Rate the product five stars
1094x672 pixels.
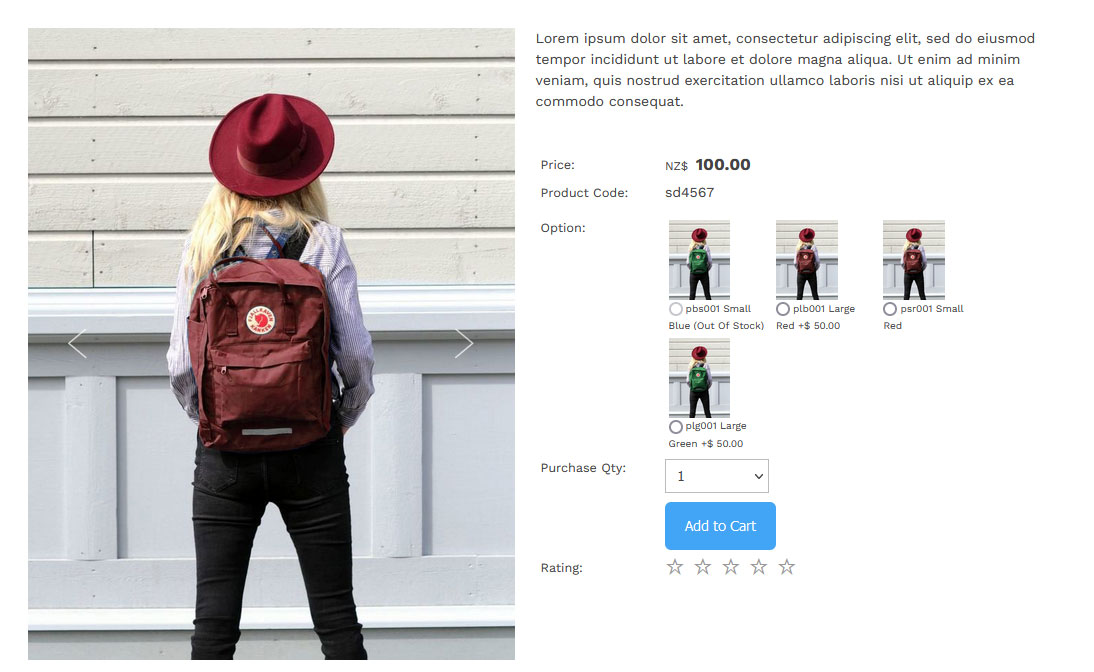786,567
